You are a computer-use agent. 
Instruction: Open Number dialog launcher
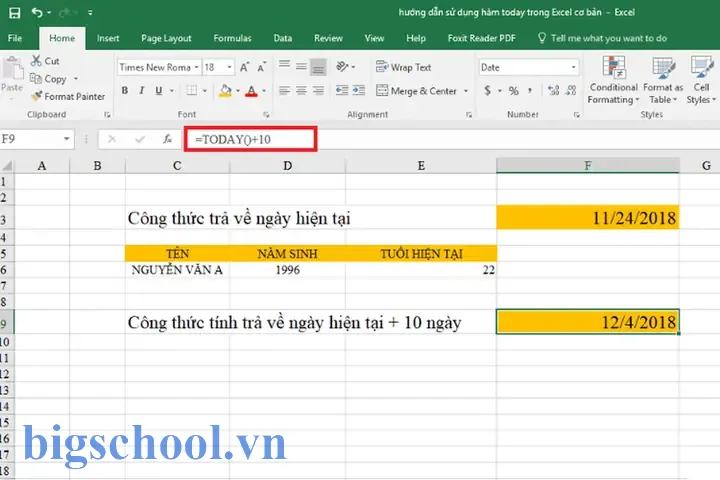576,114
